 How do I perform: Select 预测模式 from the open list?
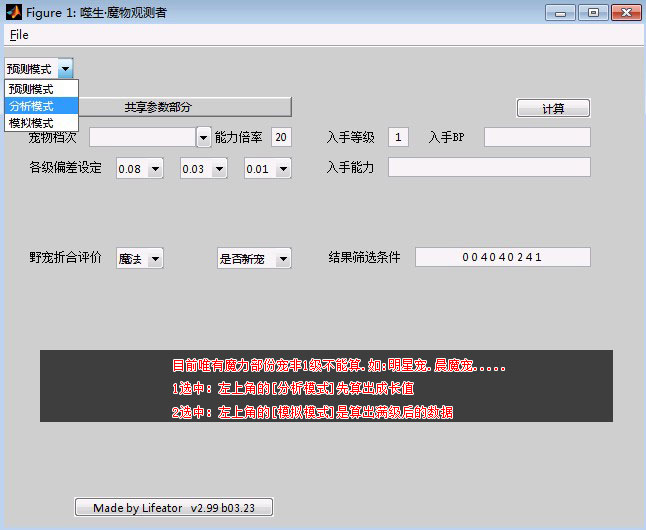pos(31,89)
